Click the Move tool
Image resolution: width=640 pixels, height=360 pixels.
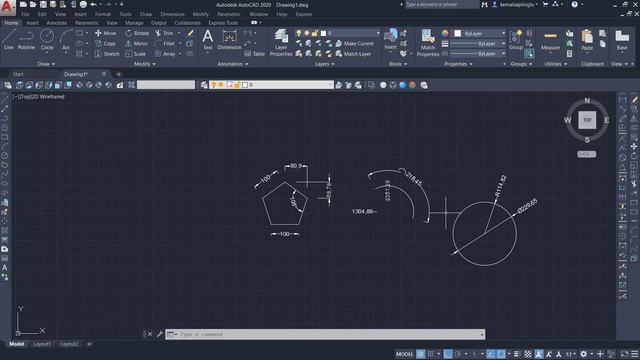pyautogui.click(x=105, y=33)
